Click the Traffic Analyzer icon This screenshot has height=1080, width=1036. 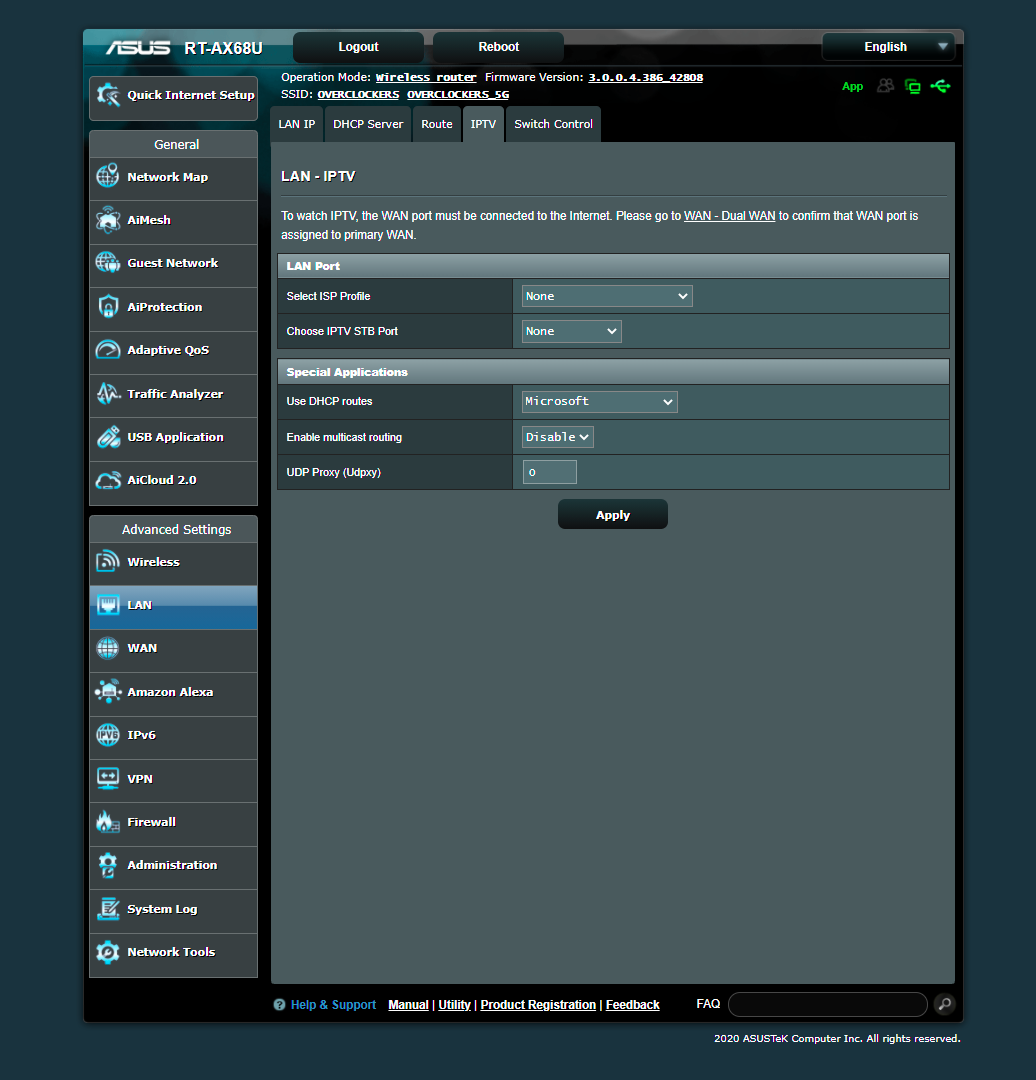[108, 393]
